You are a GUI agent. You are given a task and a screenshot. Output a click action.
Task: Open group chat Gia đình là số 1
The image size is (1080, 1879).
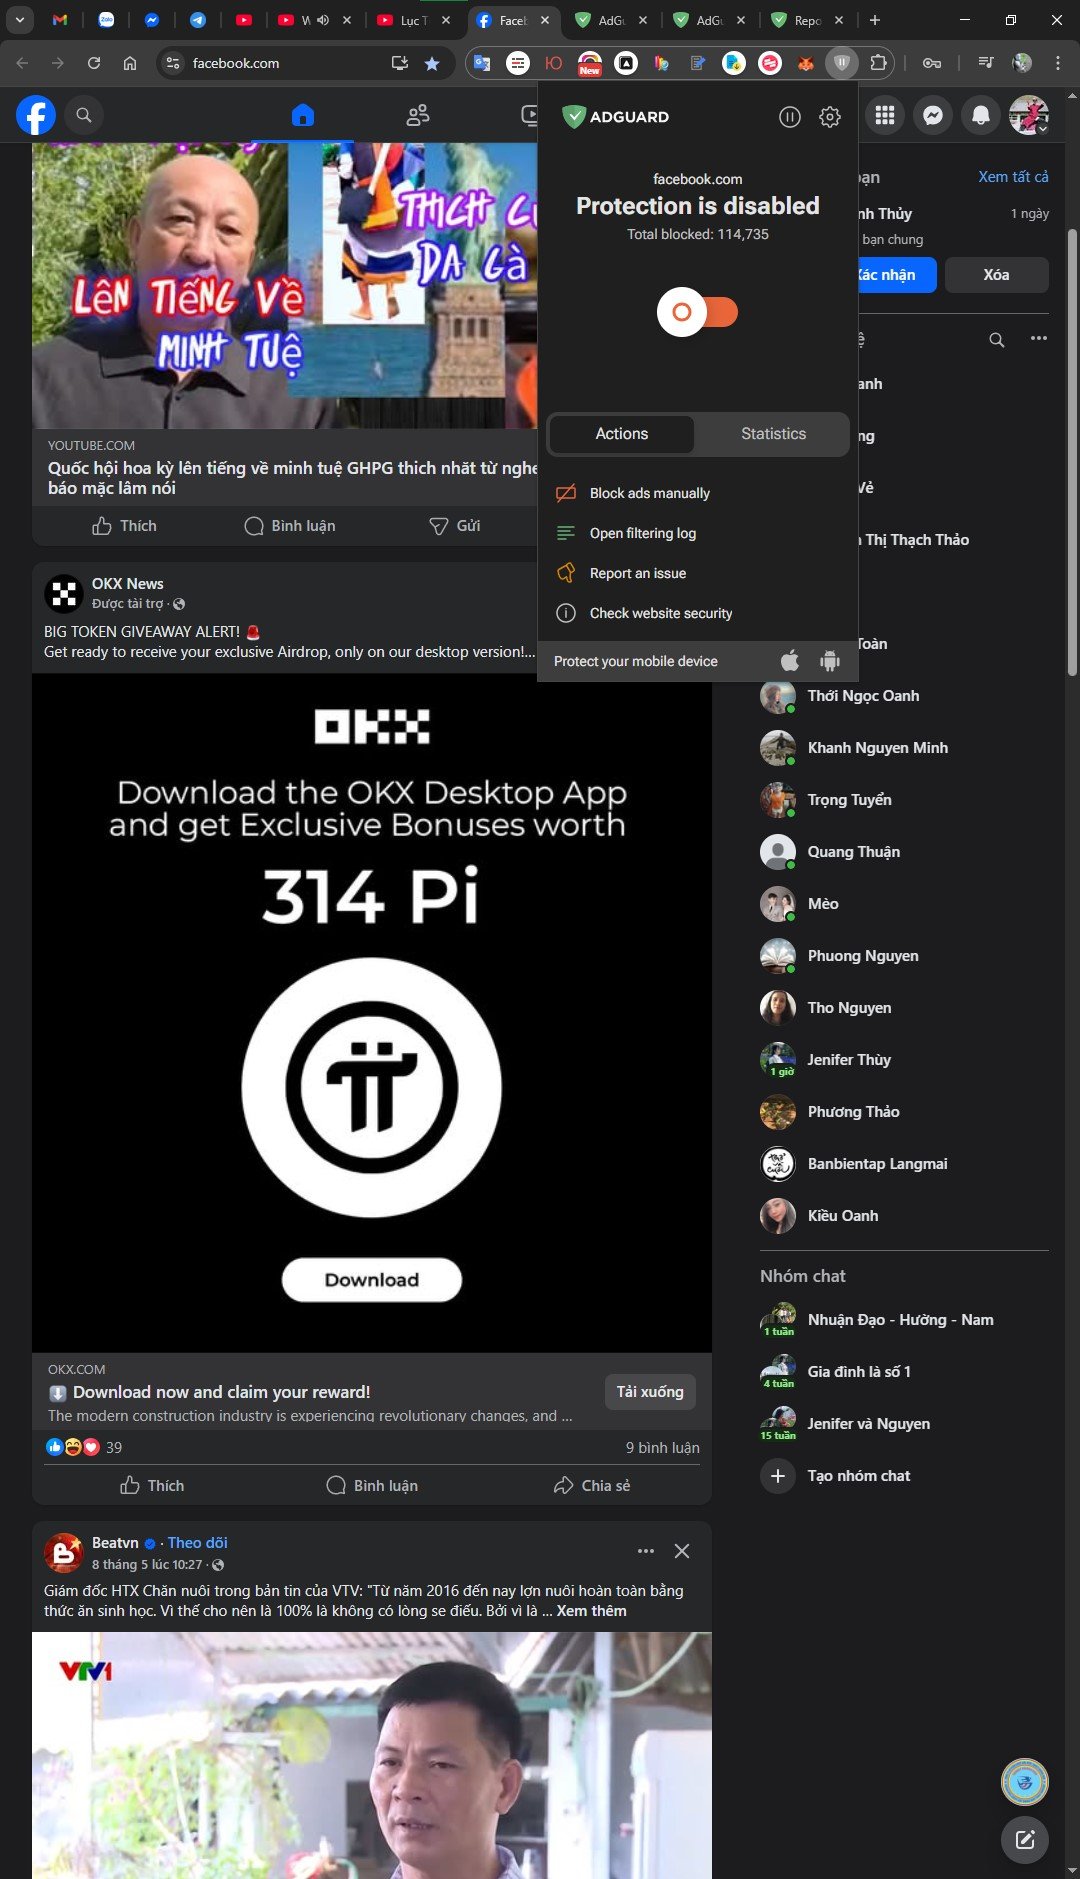click(x=904, y=1372)
